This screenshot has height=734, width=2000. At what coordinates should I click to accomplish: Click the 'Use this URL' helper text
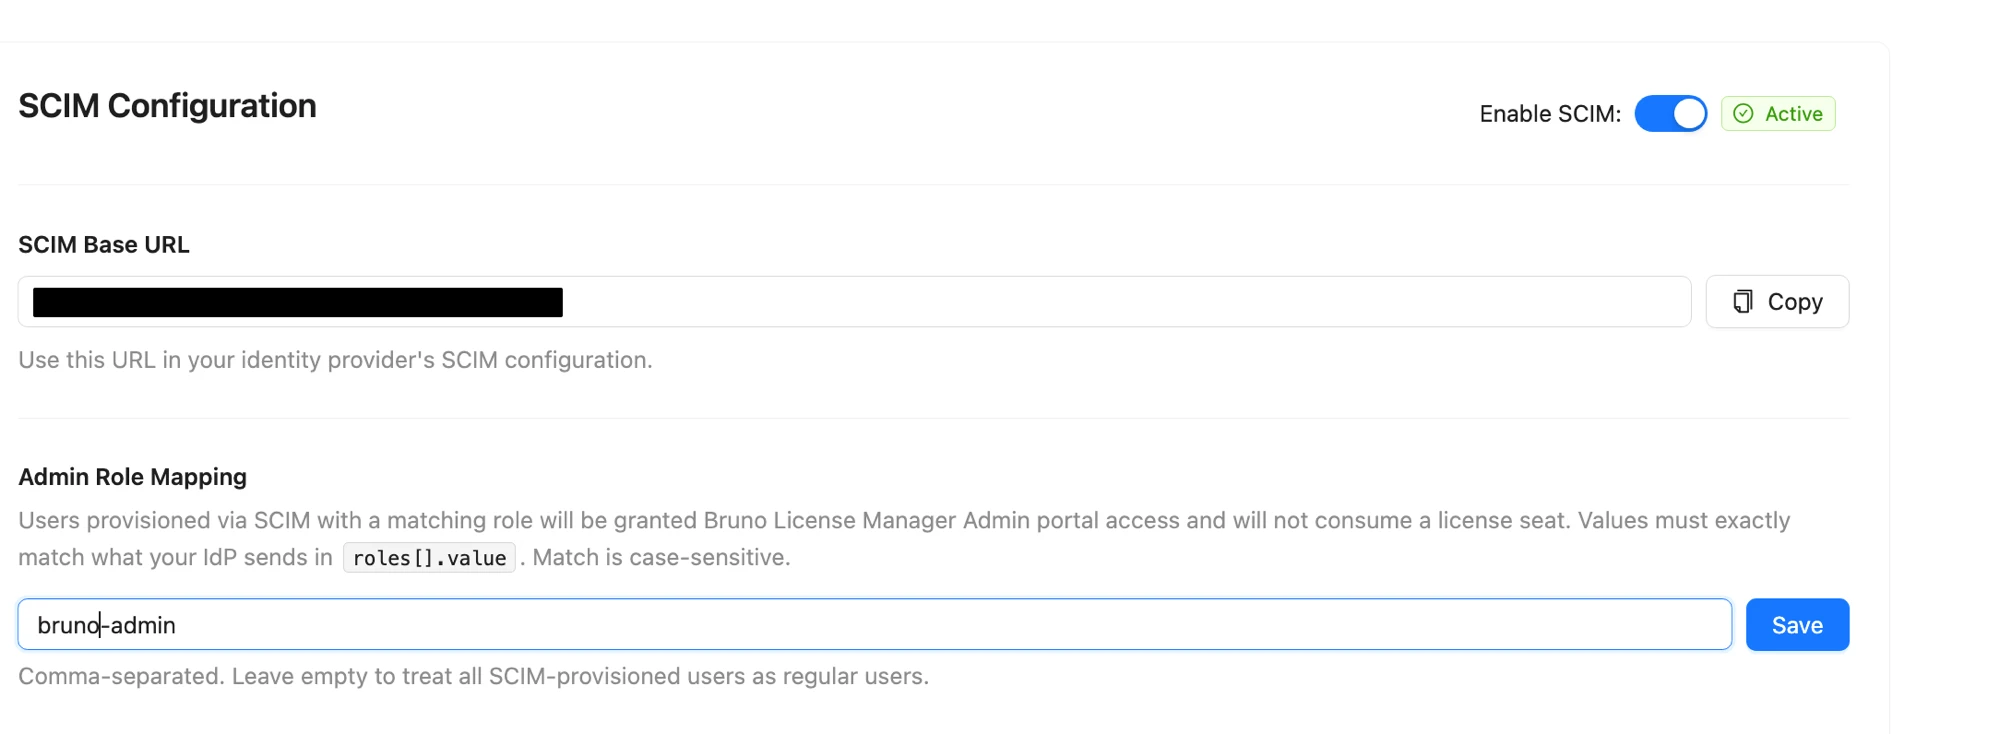[x=335, y=360]
